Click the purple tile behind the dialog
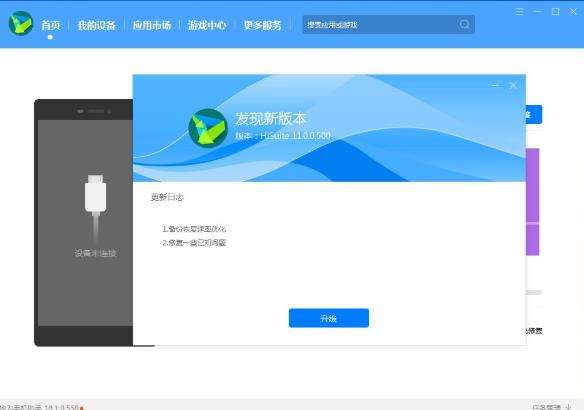 click(533, 202)
